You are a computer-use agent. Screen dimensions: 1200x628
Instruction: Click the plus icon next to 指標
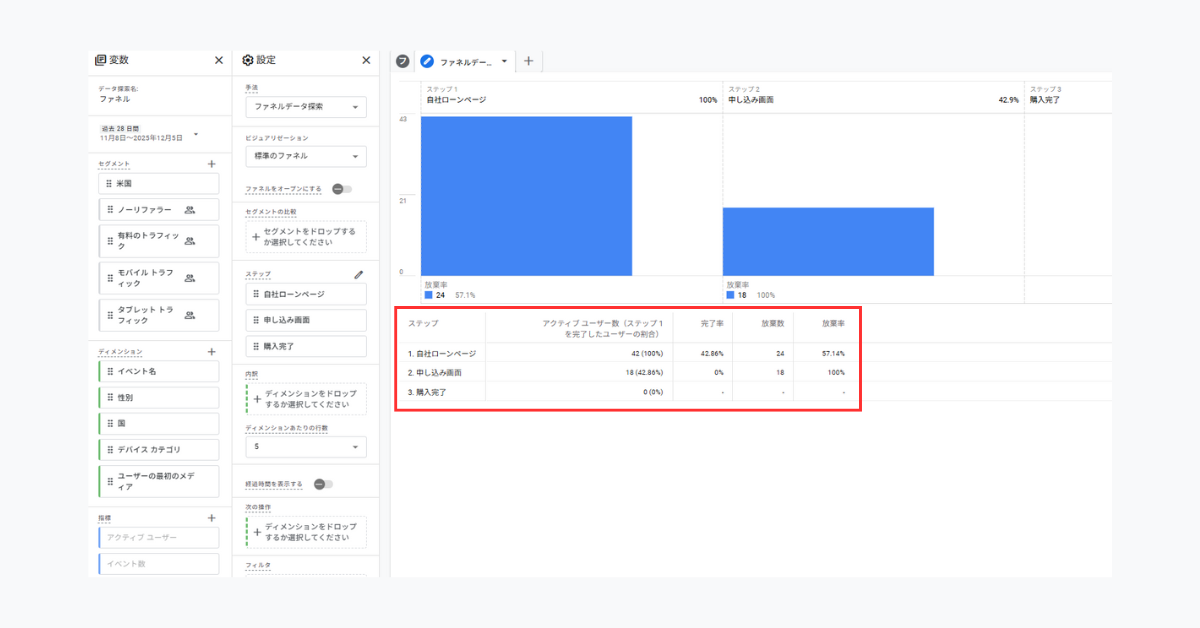[x=211, y=518]
